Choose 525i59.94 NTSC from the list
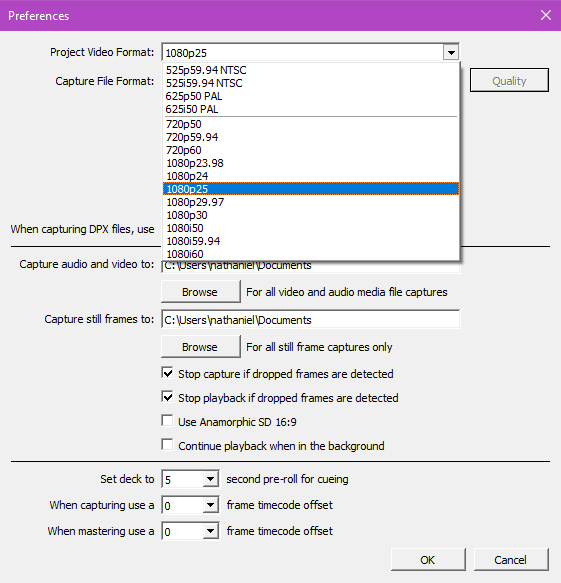This screenshot has width=561, height=583. [x=311, y=83]
